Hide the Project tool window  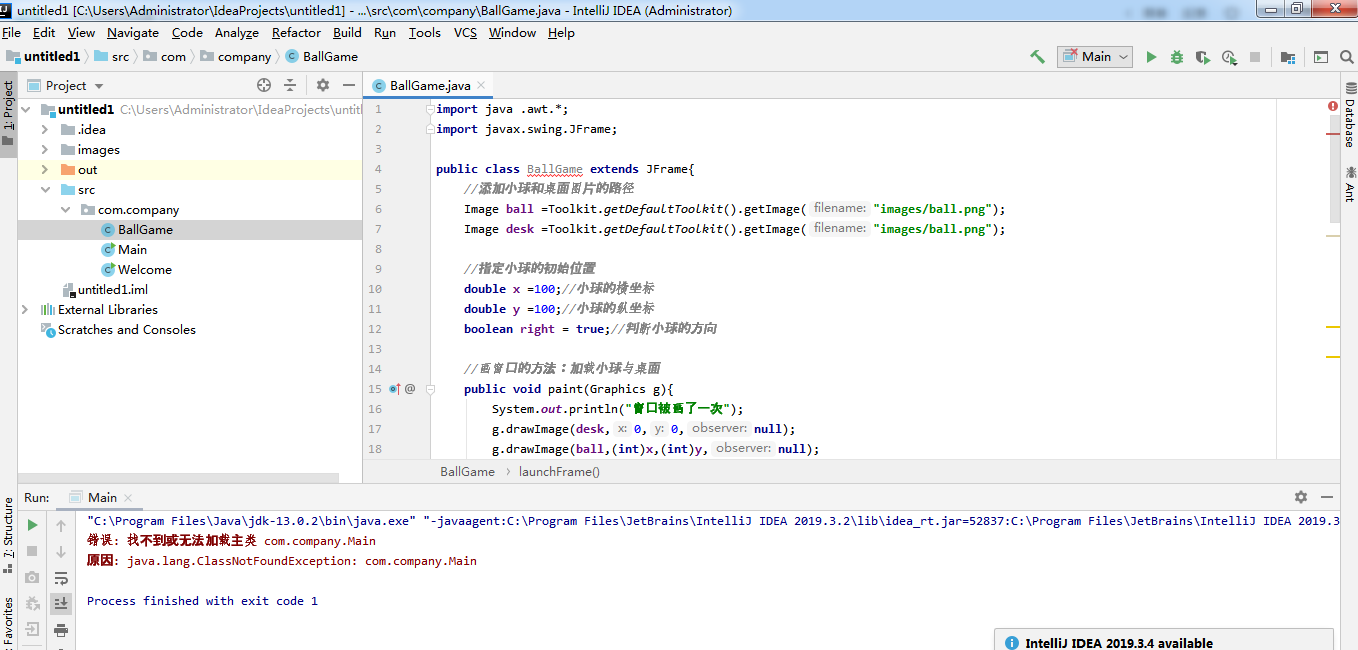coord(349,85)
